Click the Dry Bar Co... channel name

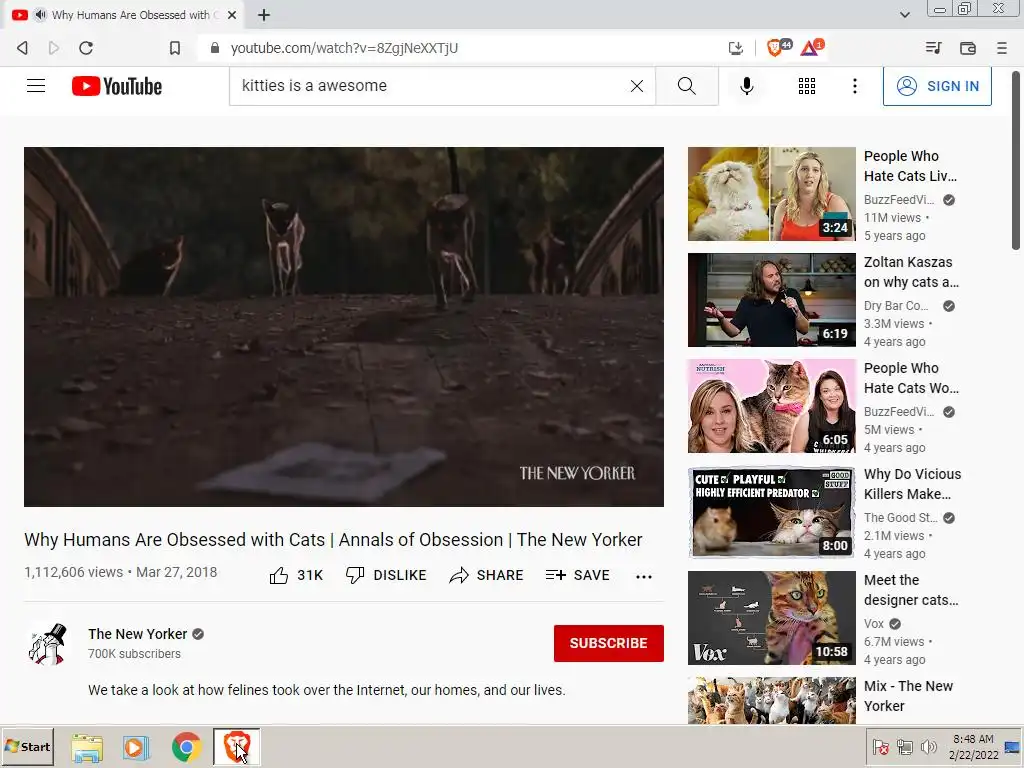coord(896,306)
